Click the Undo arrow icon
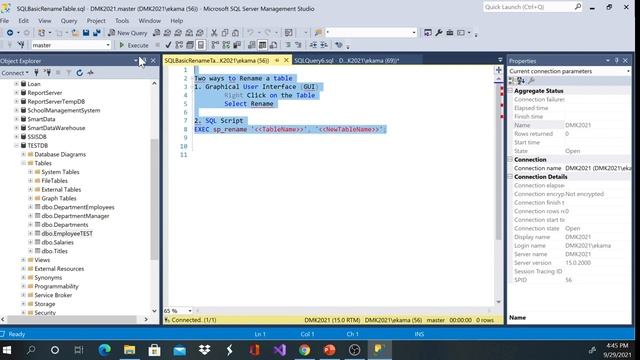Screen dimensions: 640x360 tap(250, 33)
